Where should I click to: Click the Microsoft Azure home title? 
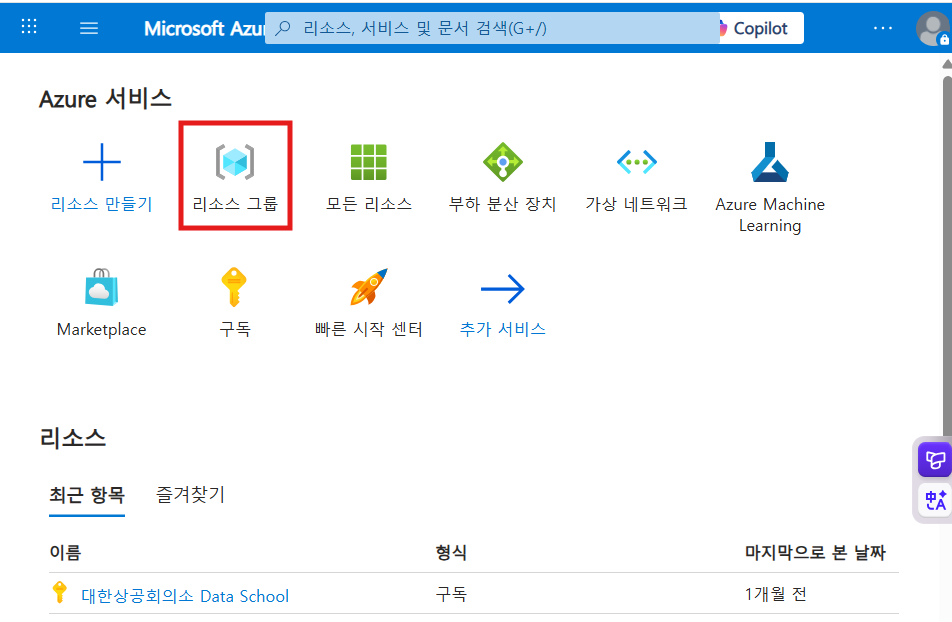click(204, 29)
